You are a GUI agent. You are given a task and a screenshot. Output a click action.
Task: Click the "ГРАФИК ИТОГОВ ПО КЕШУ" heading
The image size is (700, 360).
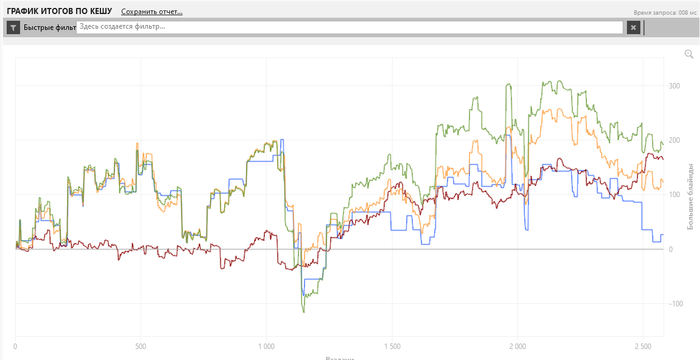click(59, 11)
